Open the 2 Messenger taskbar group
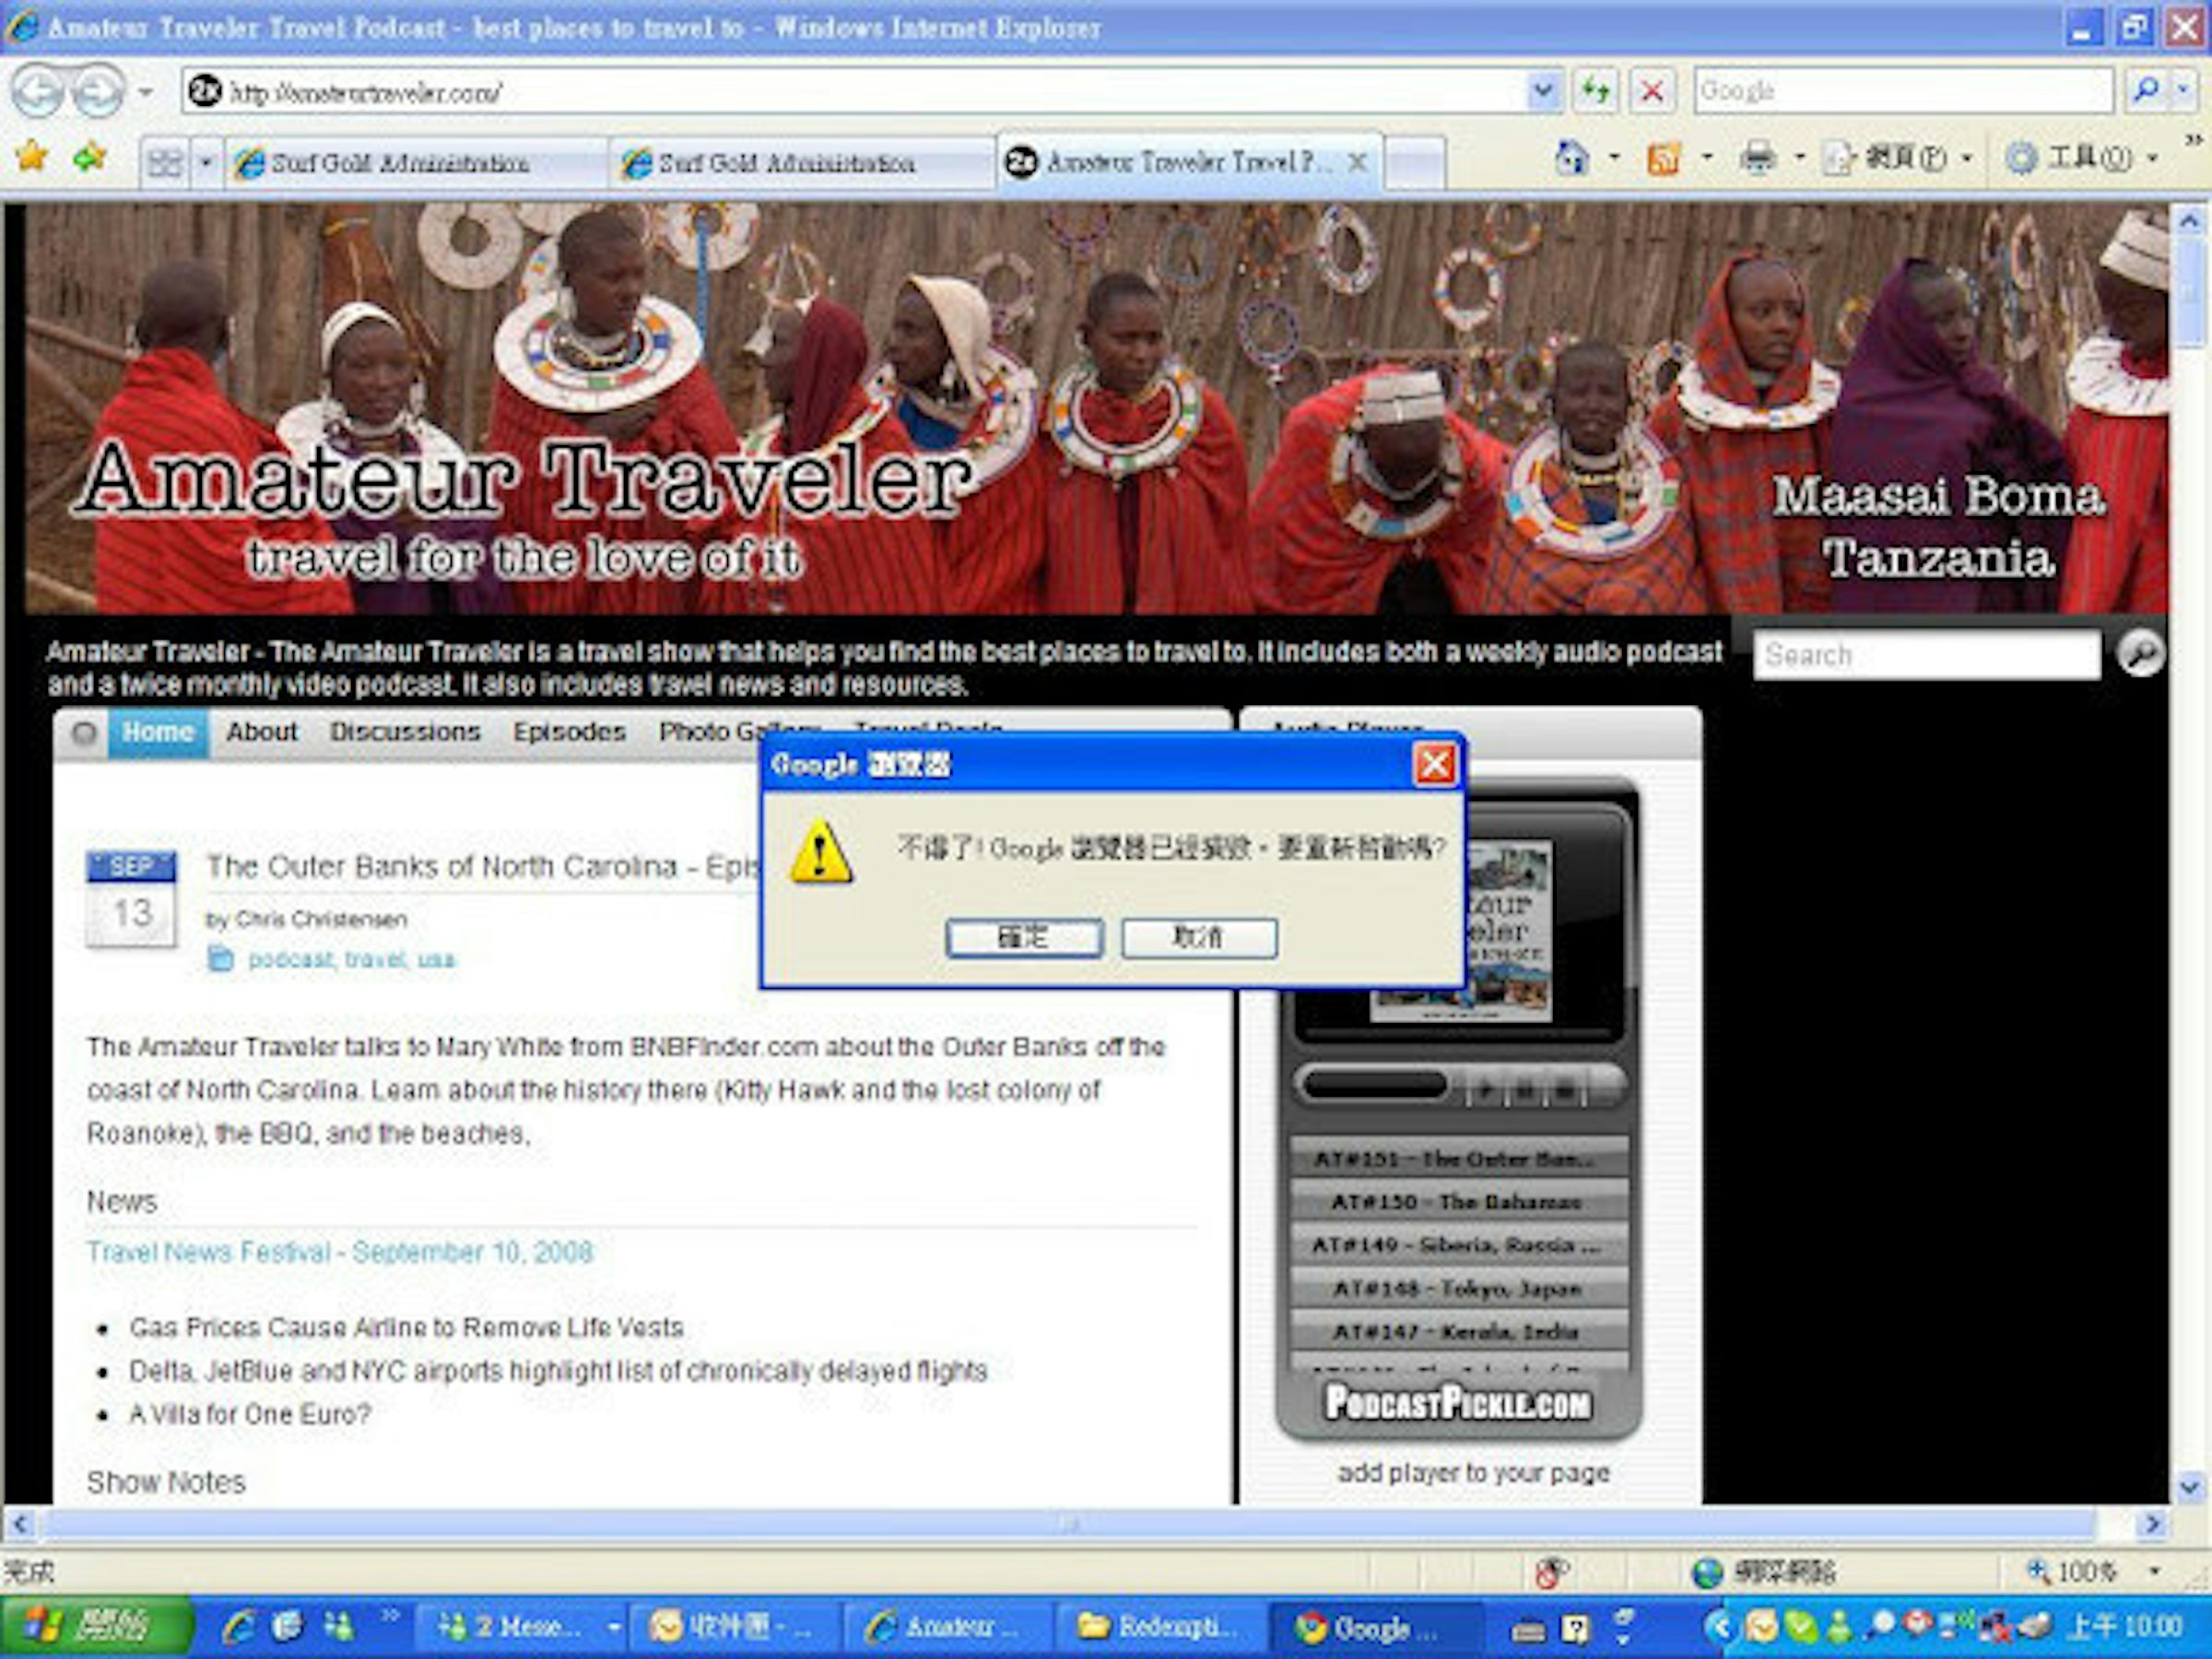 (524, 1628)
